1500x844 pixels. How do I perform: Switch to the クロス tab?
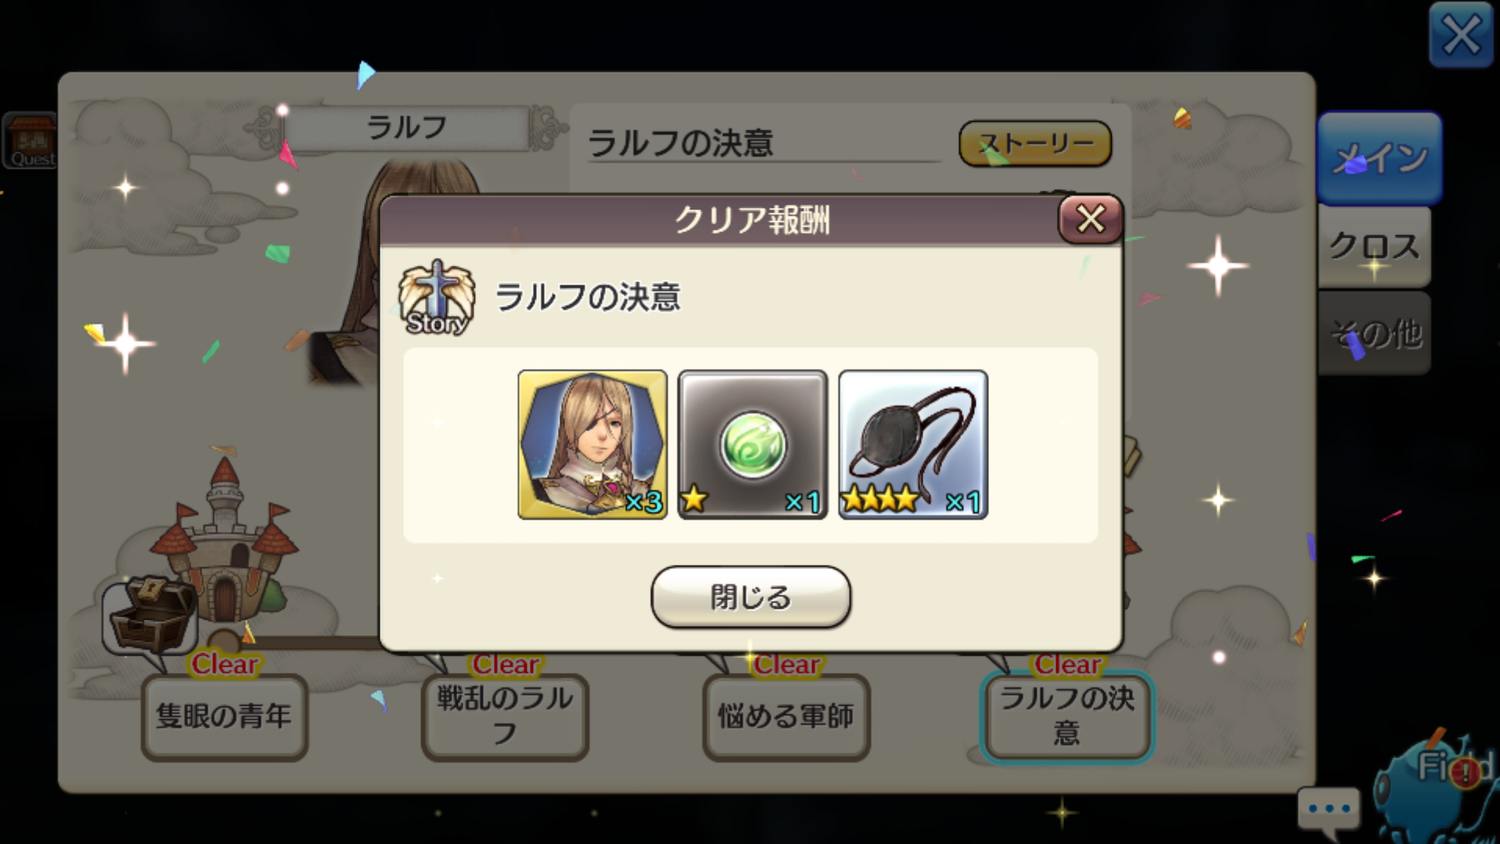(1375, 247)
